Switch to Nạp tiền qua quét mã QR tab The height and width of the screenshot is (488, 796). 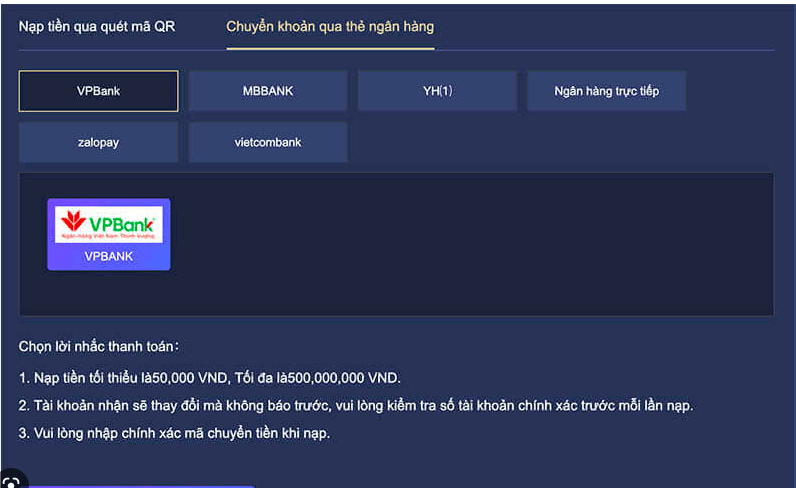(x=97, y=26)
